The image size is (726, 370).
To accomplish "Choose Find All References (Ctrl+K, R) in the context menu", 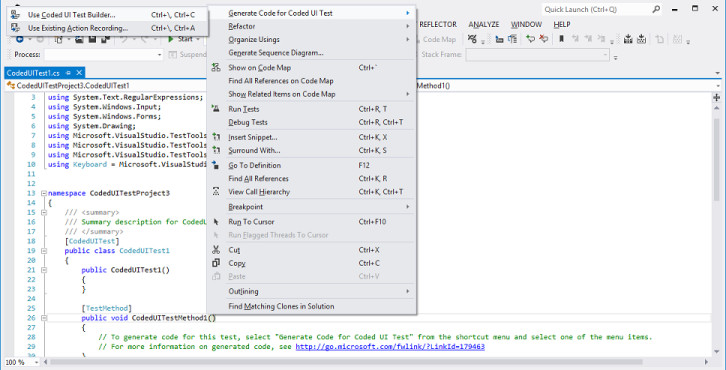I will 311,178.
